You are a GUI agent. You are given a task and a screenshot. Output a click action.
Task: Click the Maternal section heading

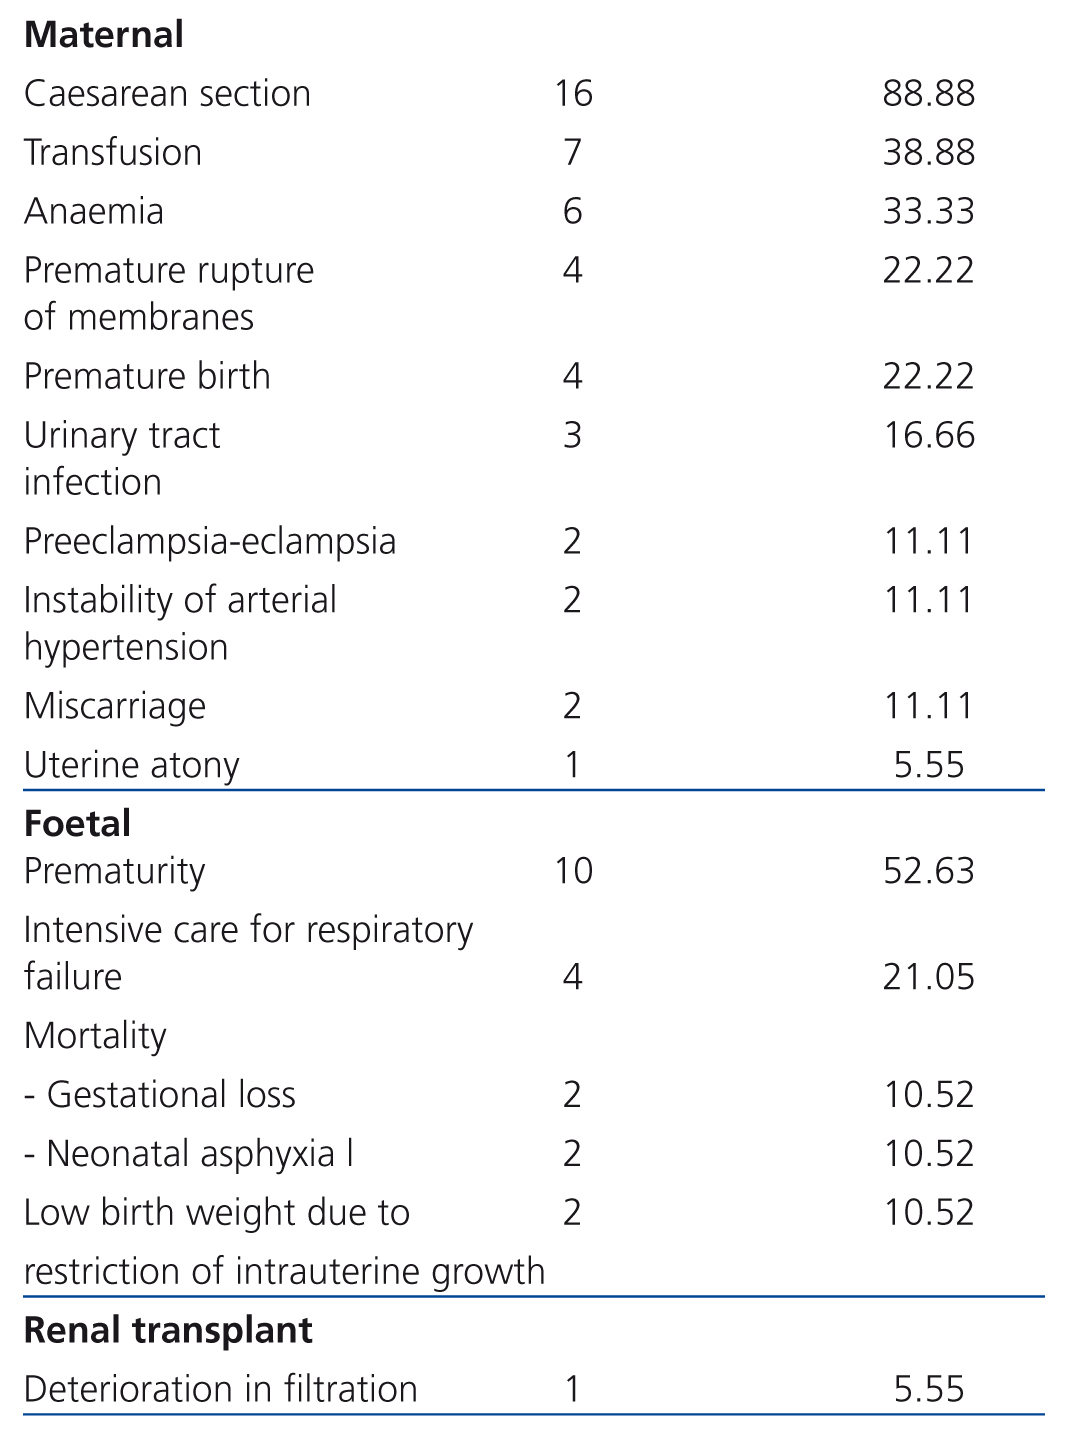point(104,35)
